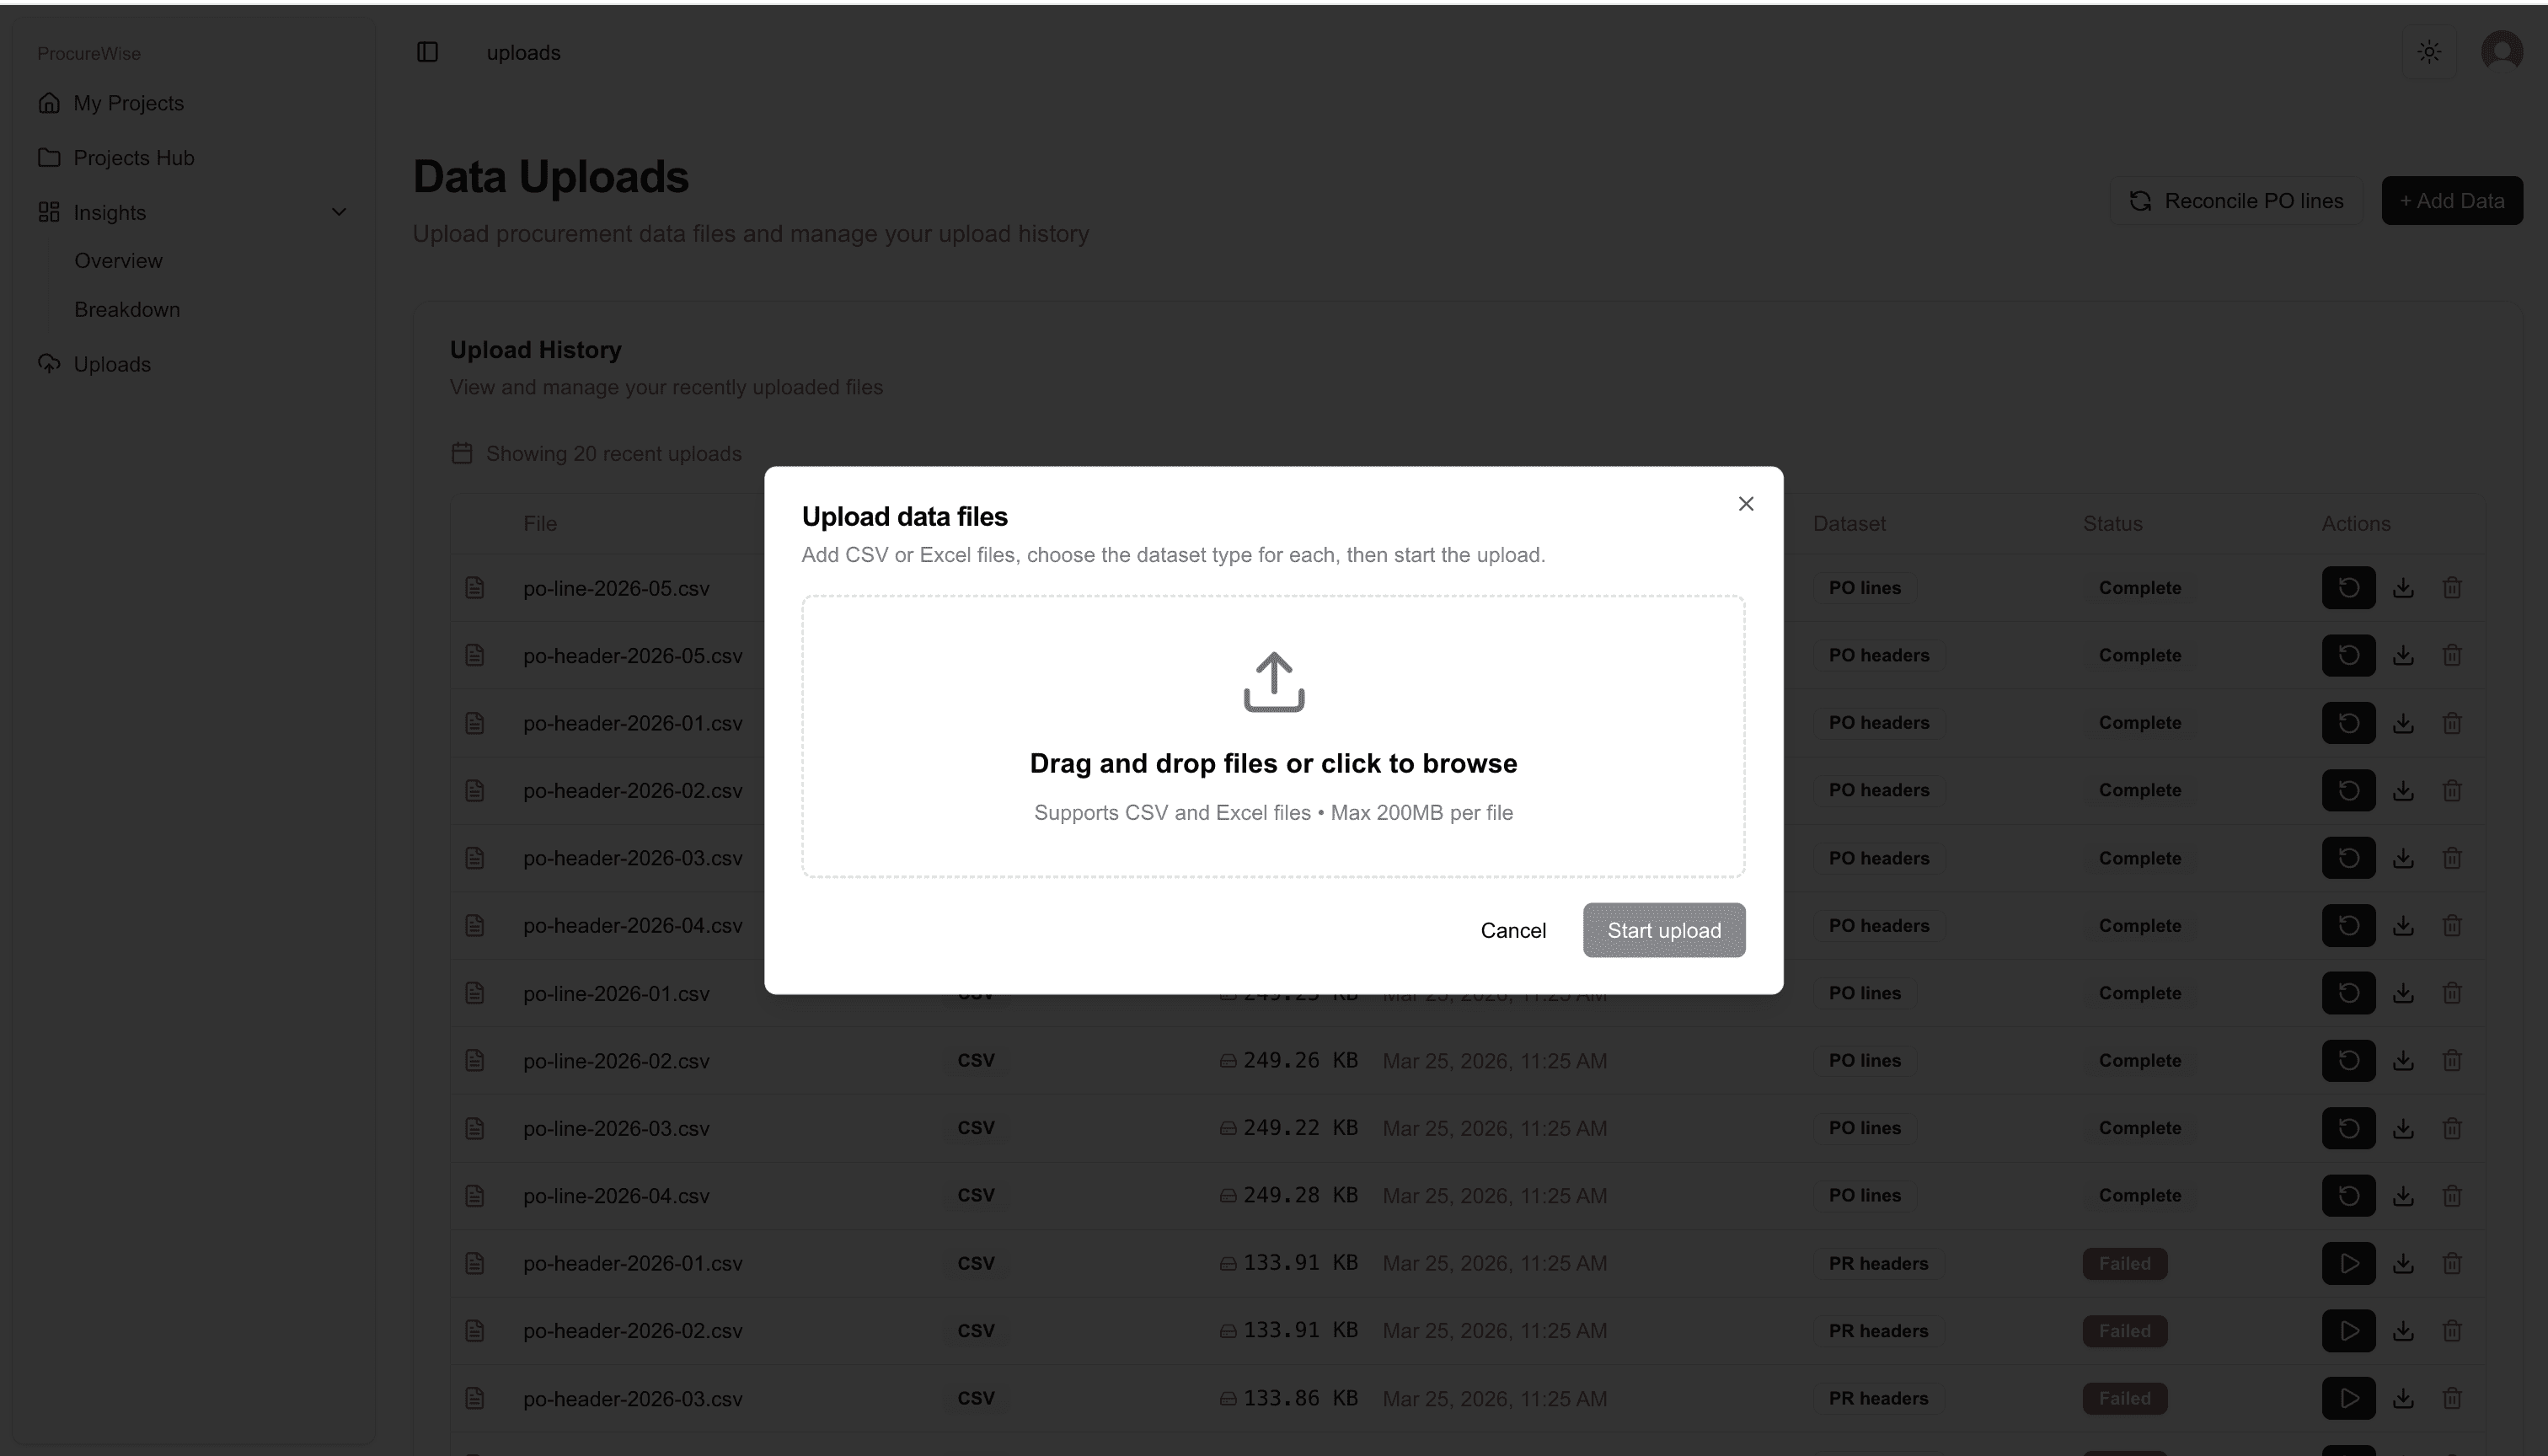Image resolution: width=2548 pixels, height=1456 pixels.
Task: Click Failed status of PR headers po-header-2026-03.csv
Action: point(2125,1398)
